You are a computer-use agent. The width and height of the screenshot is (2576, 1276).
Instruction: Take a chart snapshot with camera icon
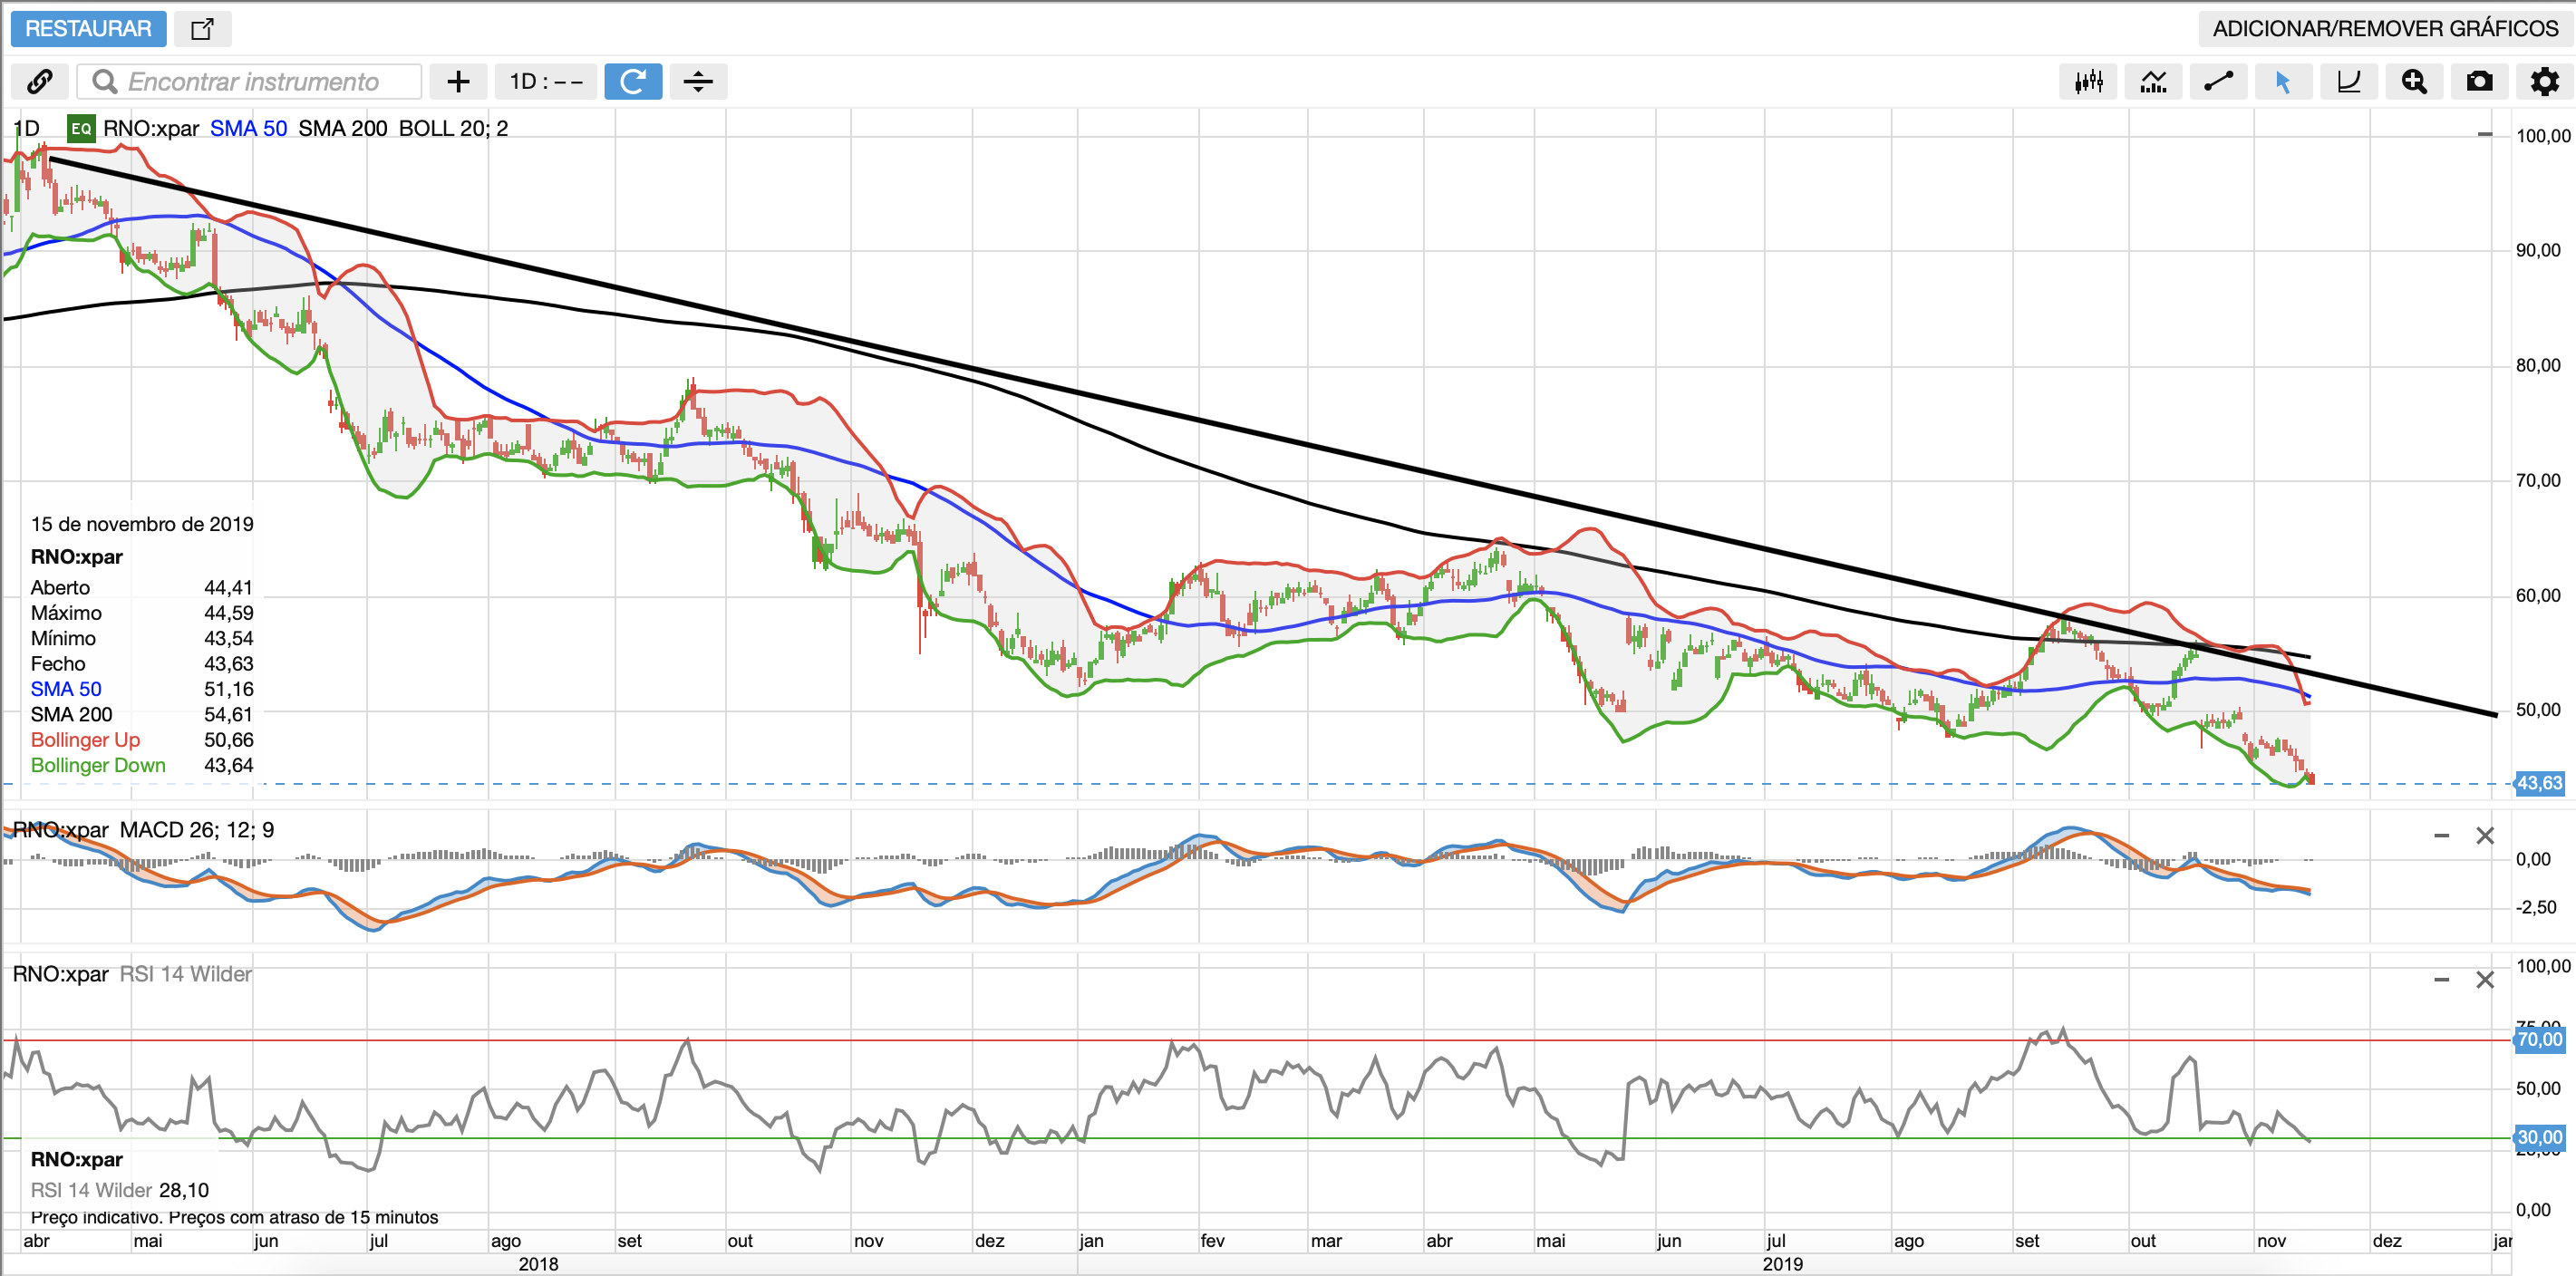click(2479, 82)
